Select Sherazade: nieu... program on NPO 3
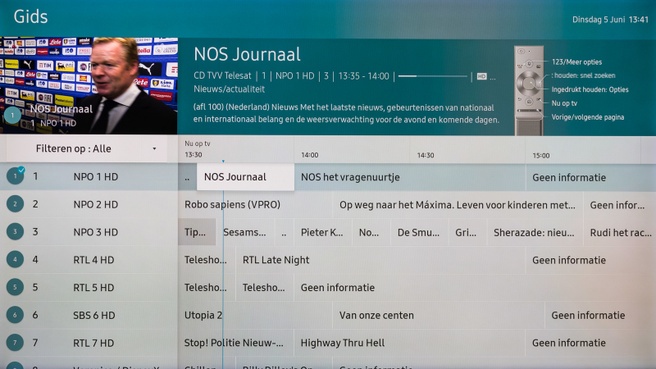 (x=534, y=233)
